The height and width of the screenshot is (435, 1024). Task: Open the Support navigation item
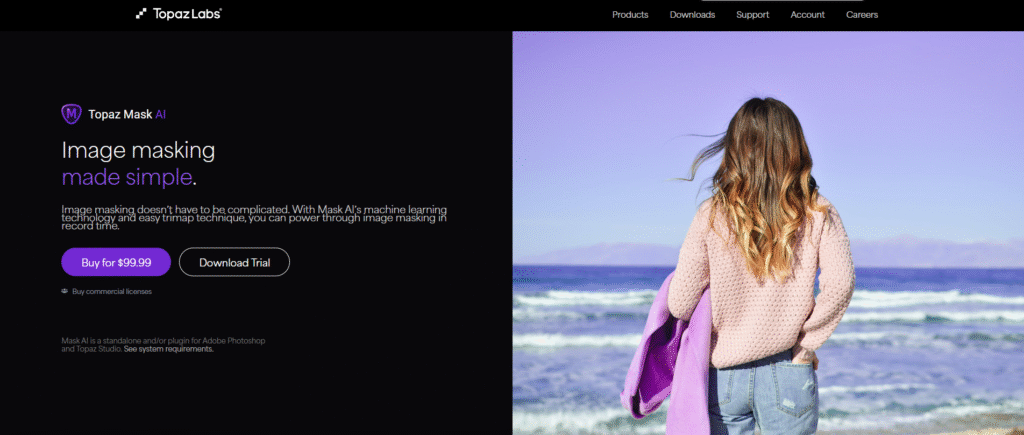click(x=752, y=15)
